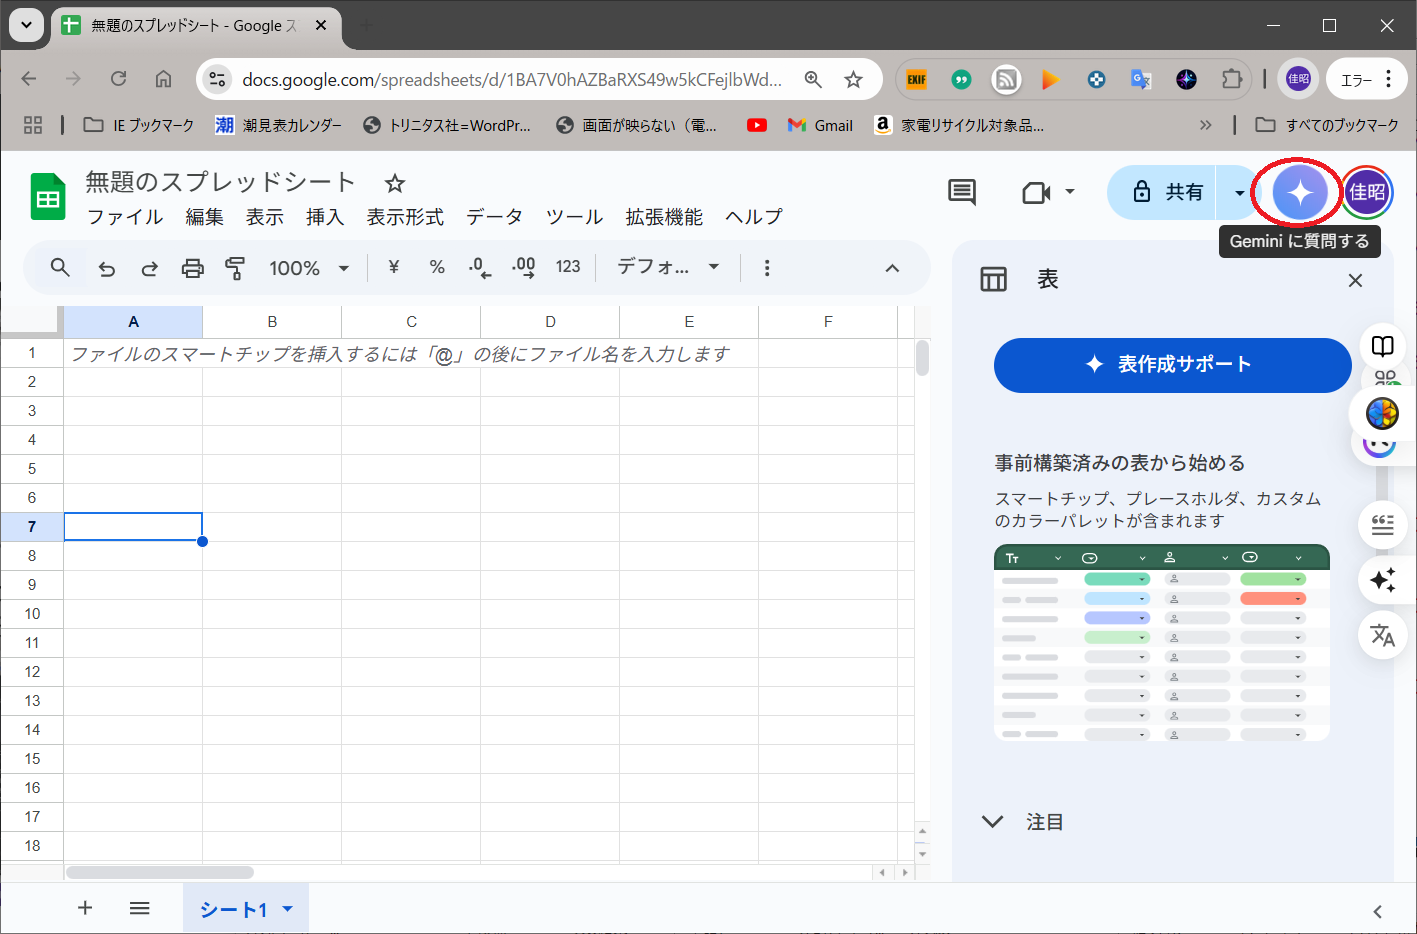
Task: Open the 挿入 menu
Action: tap(325, 217)
